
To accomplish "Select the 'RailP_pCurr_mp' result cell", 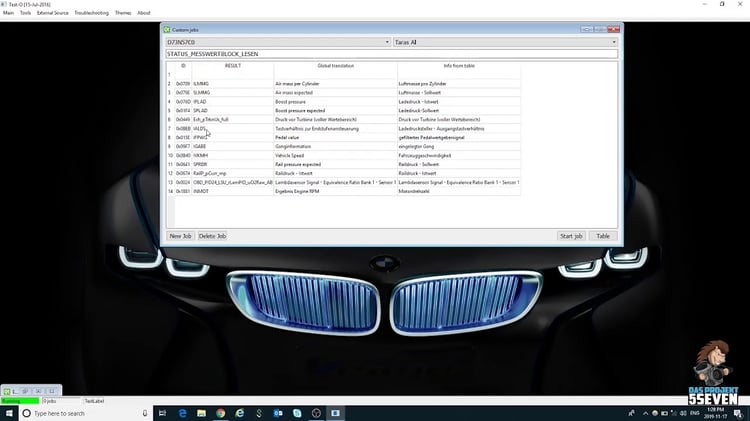I will click(232, 173).
